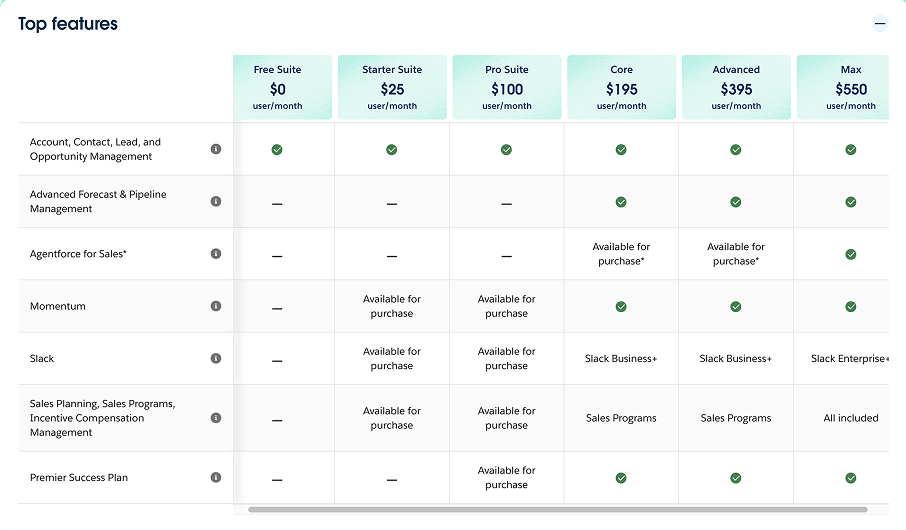Click the 'Premier Success Plan' feature label
This screenshot has width=906, height=530.
point(79,477)
